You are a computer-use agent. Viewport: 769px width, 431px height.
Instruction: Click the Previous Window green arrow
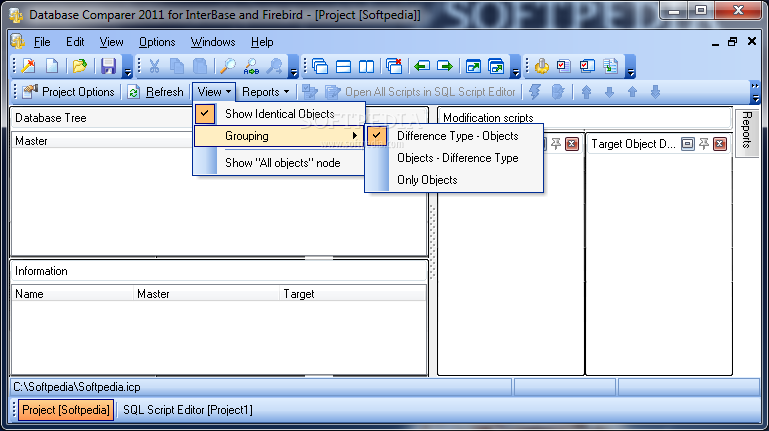421,66
